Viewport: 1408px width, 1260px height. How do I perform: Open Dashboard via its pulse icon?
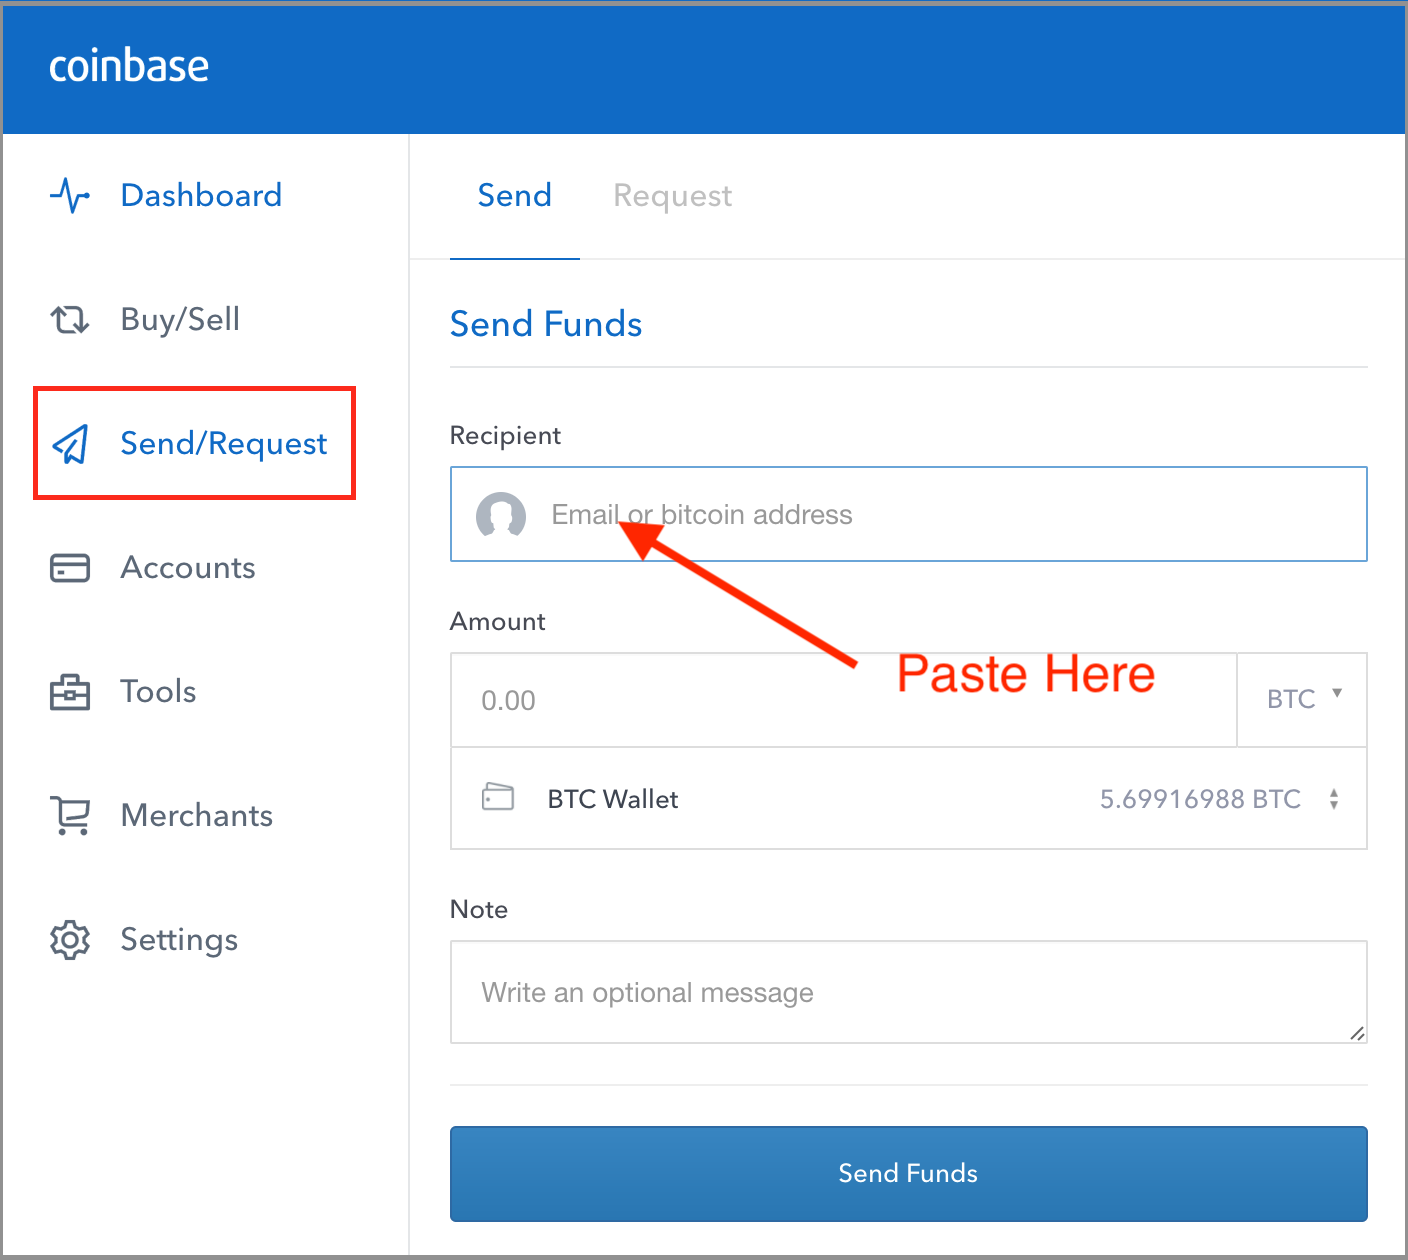pyautogui.click(x=70, y=195)
